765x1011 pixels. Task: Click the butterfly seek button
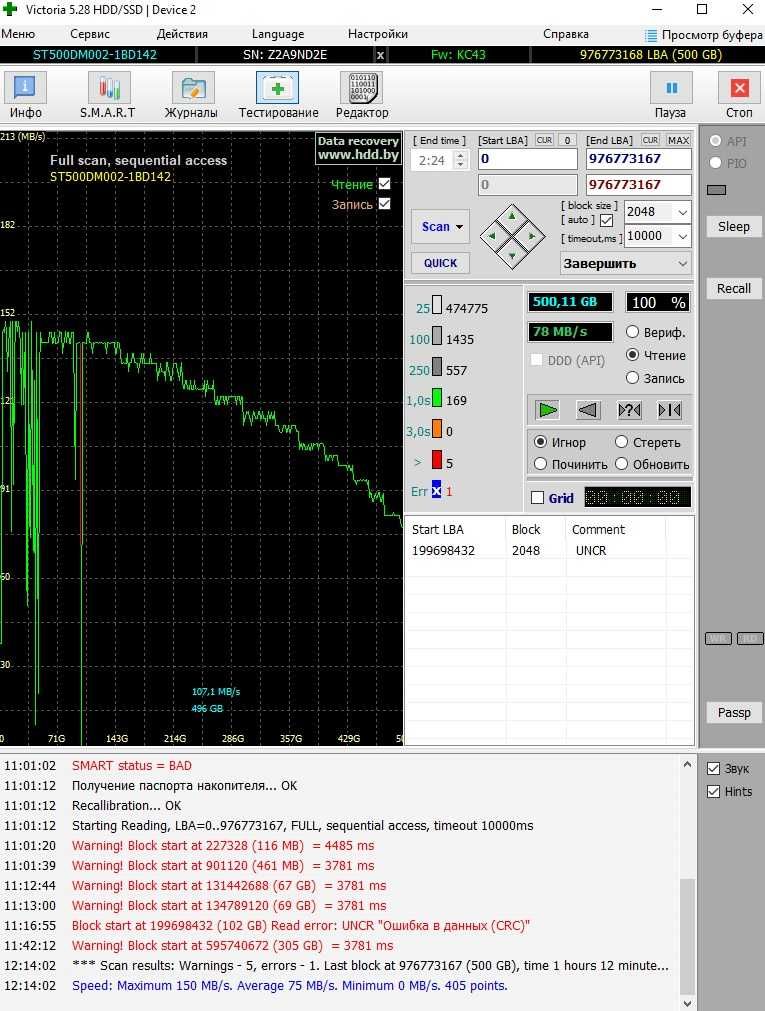(670, 410)
